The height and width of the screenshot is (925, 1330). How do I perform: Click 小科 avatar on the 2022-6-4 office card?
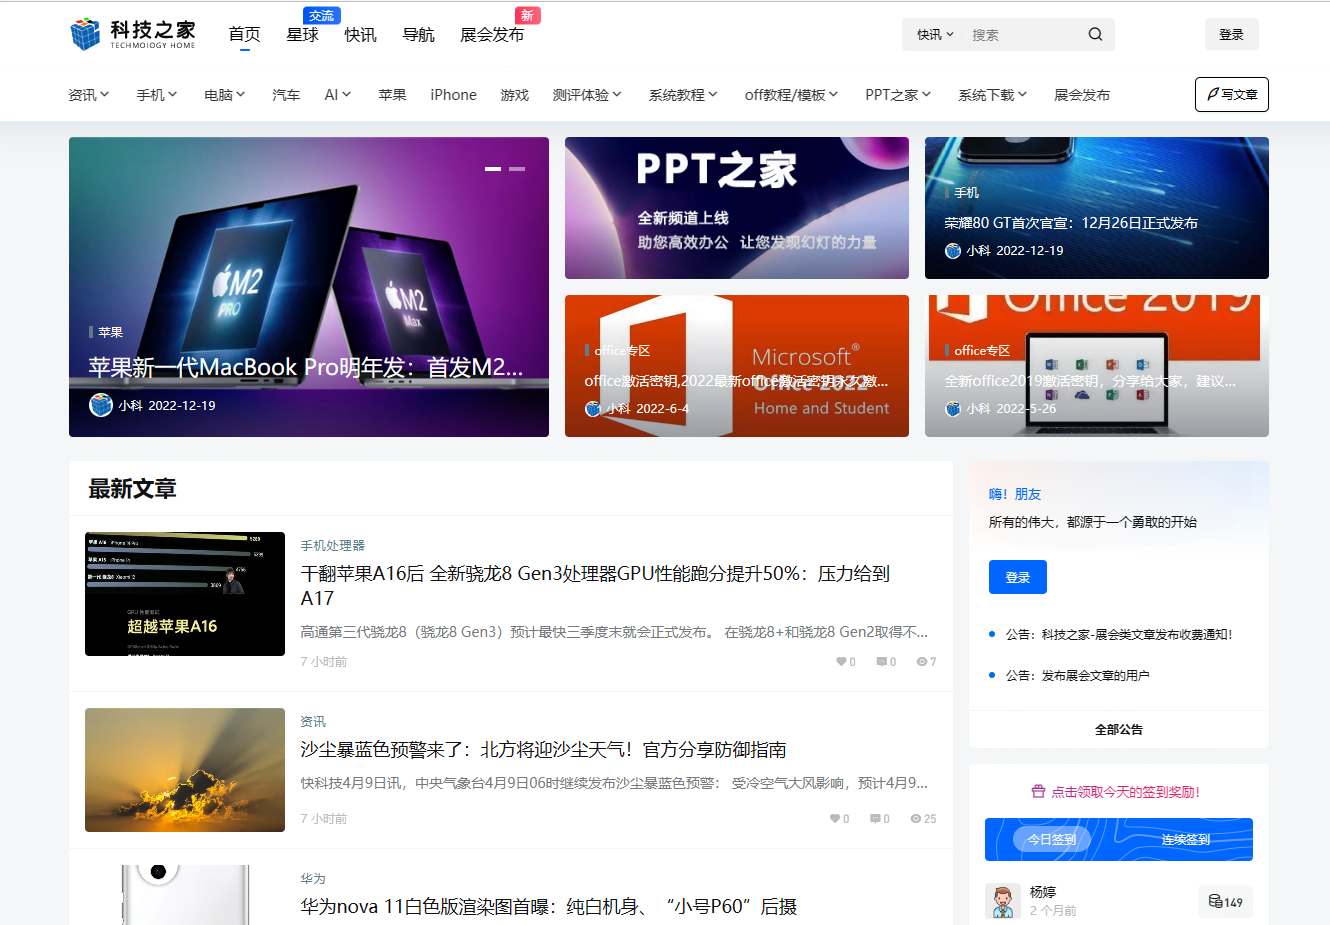click(x=593, y=408)
